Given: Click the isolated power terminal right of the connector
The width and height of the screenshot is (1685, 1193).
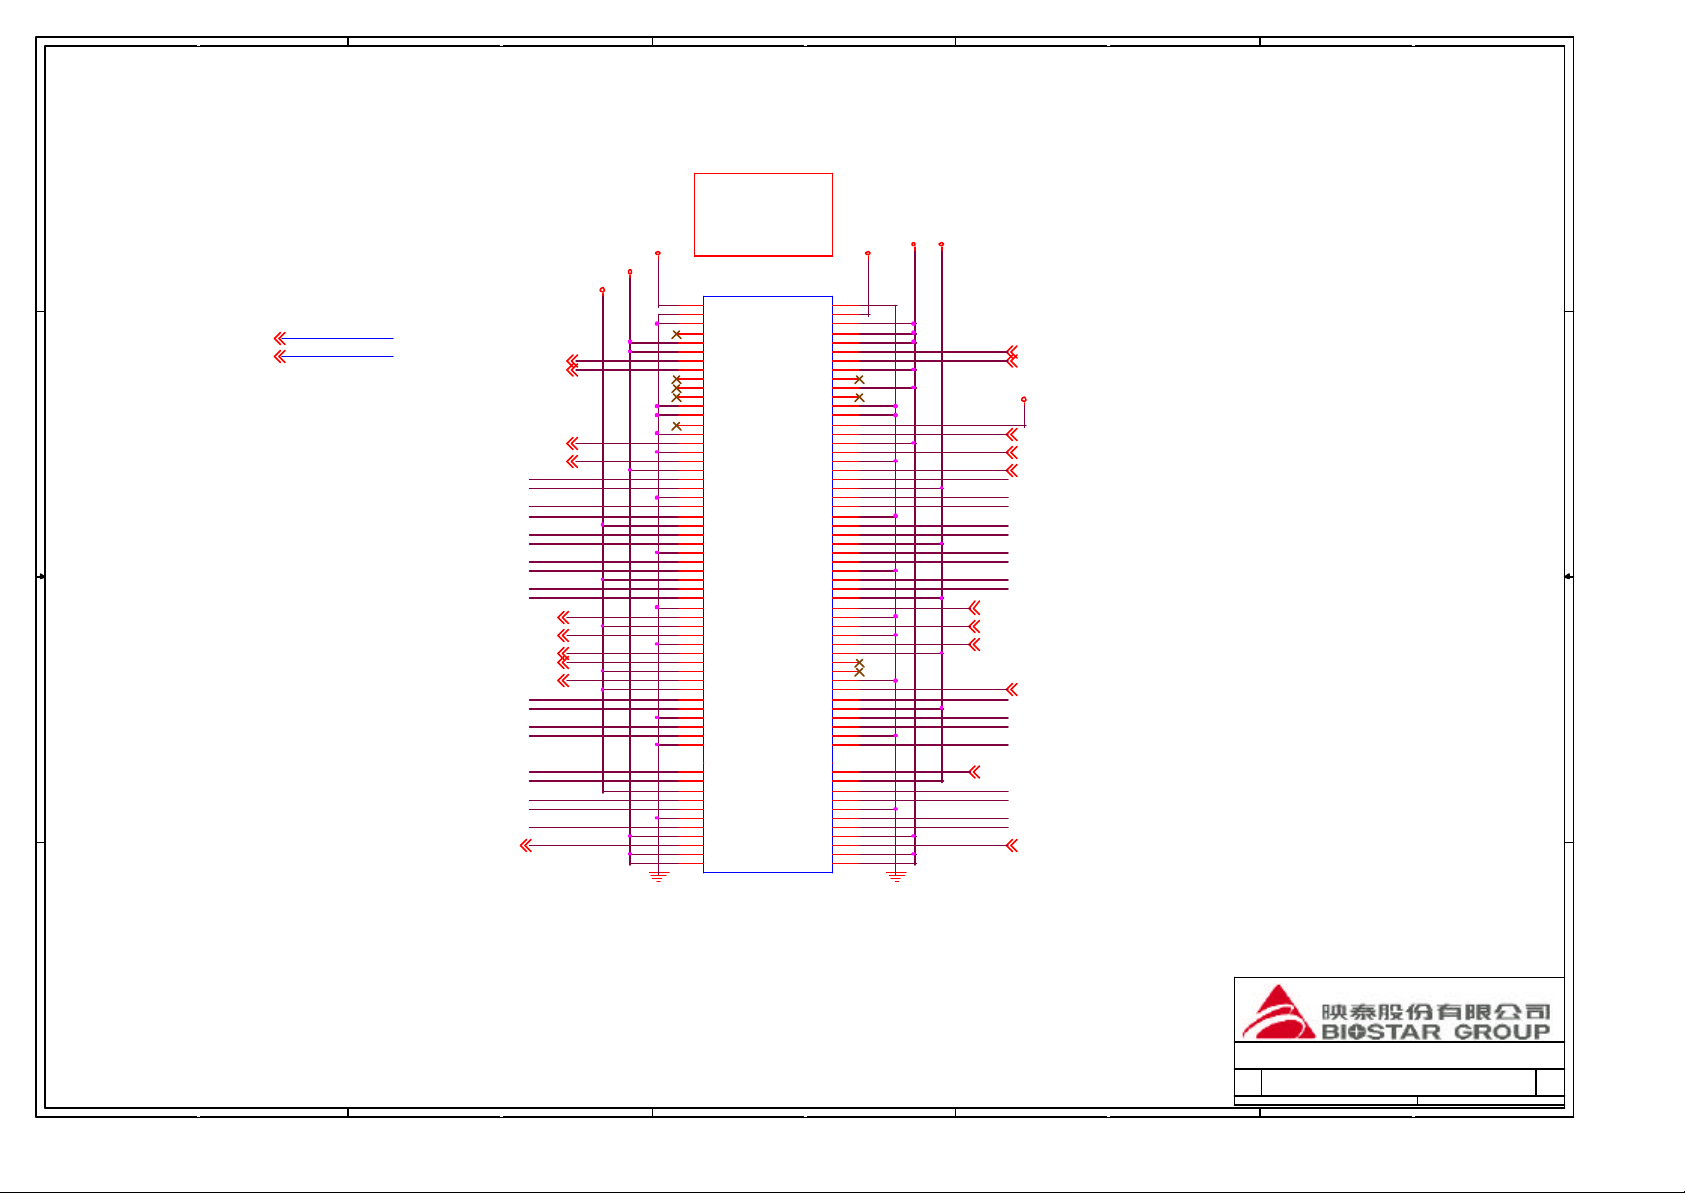Looking at the screenshot, I should pyautogui.click(x=1024, y=399).
